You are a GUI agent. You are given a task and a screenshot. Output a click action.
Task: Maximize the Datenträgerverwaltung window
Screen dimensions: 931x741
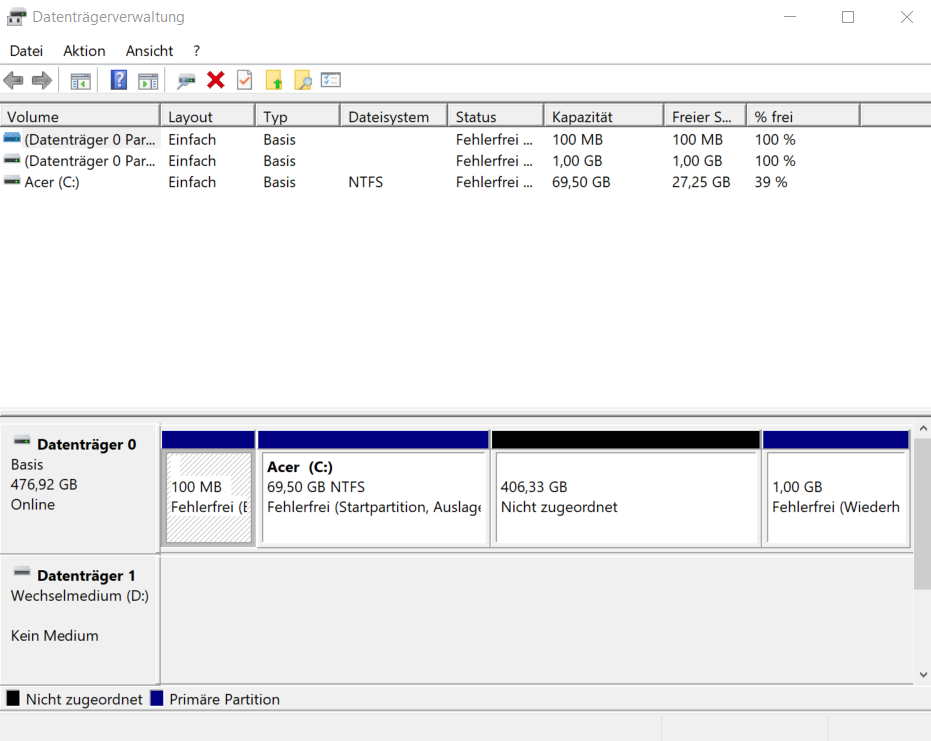tap(848, 17)
